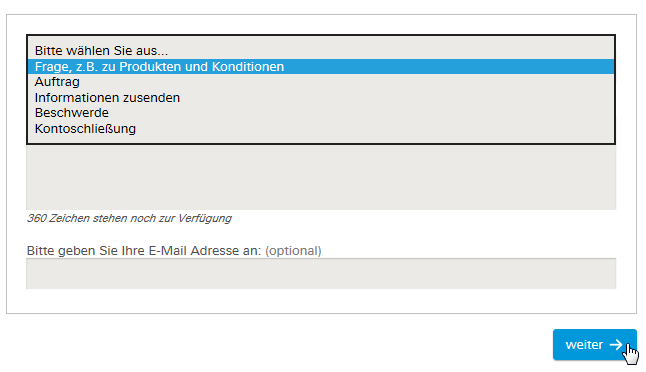Proceed with the blue 'weiter' button
Screen dimensions: 646x372
coord(595,344)
